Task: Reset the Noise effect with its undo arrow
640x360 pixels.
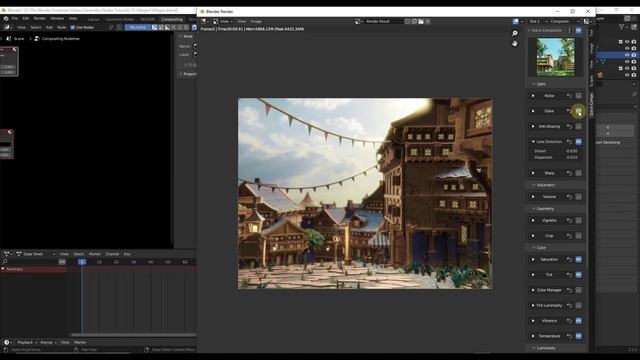Action: coord(569,96)
